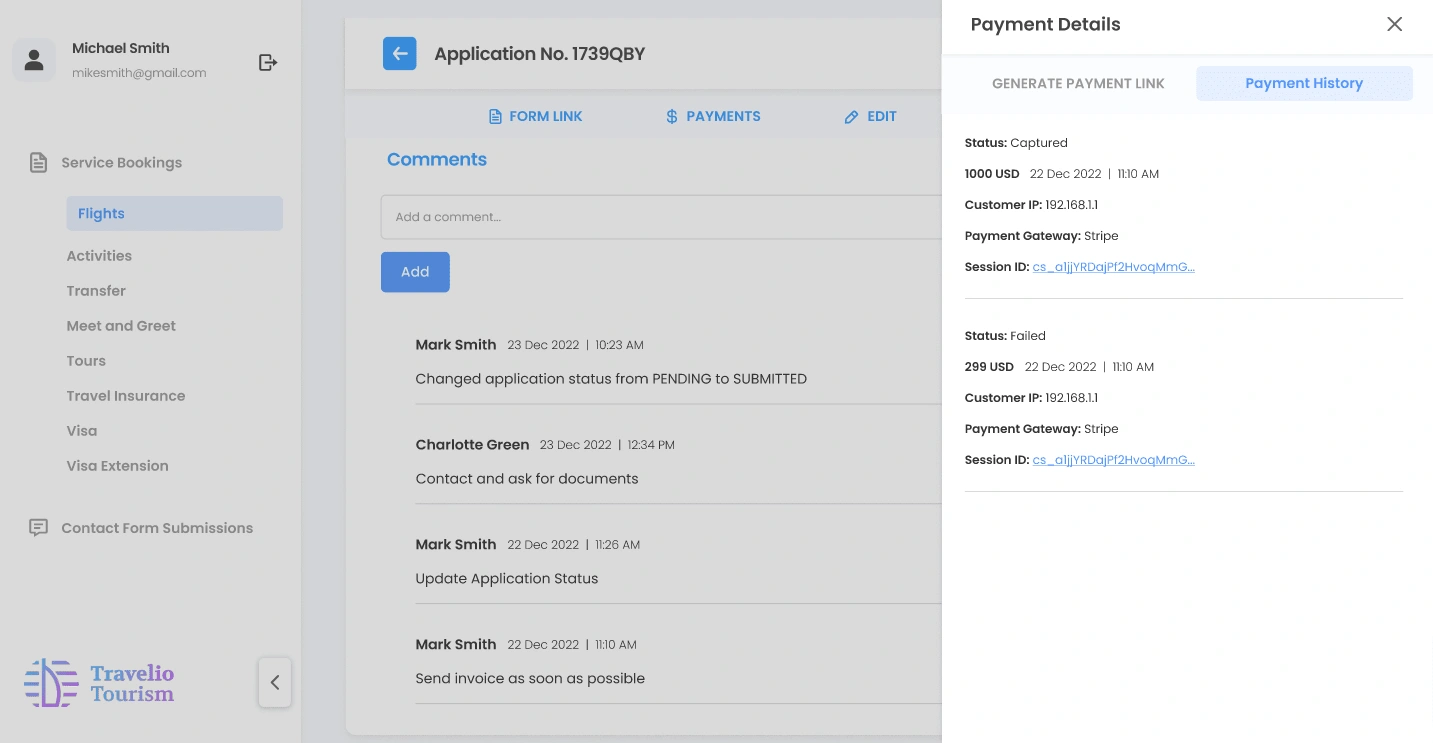This screenshot has width=1433, height=743.
Task: Click the Contact Form Submissions chat icon
Action: point(38,528)
